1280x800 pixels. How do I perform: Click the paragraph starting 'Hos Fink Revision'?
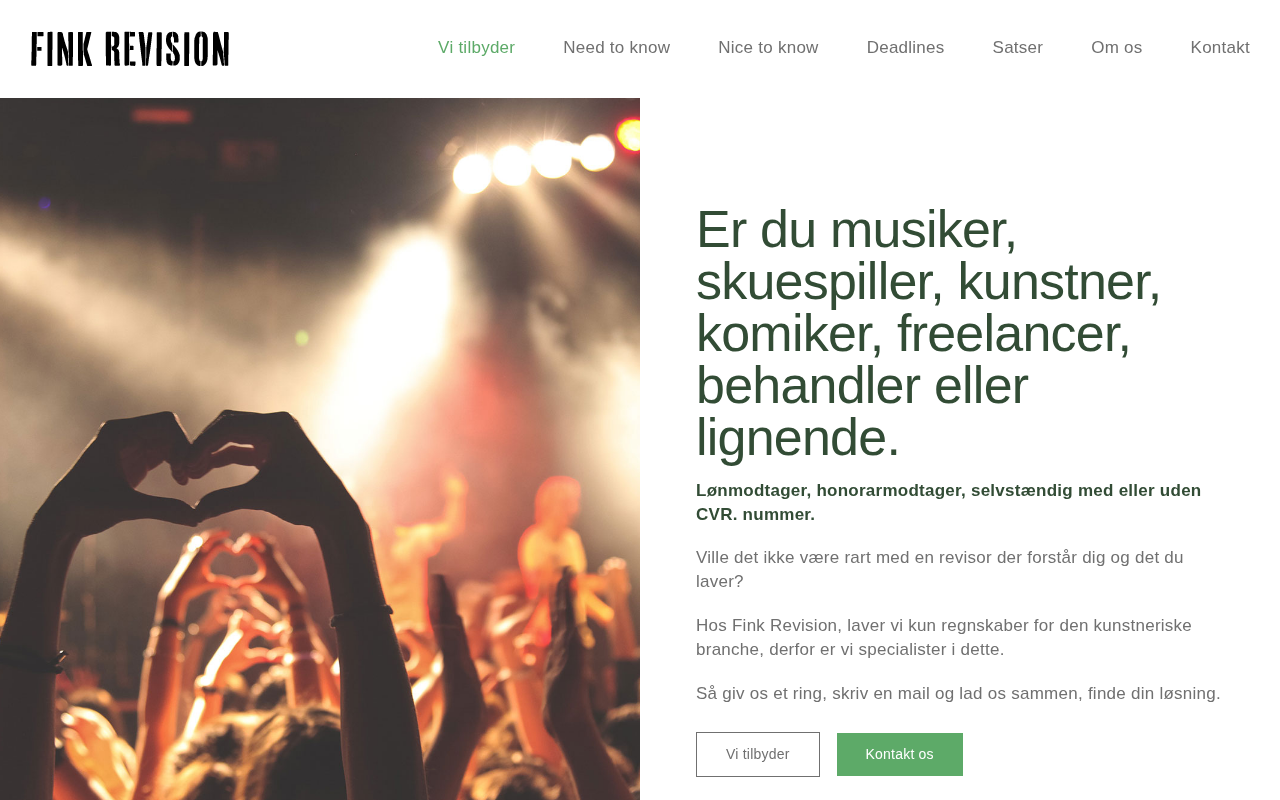coord(944,637)
